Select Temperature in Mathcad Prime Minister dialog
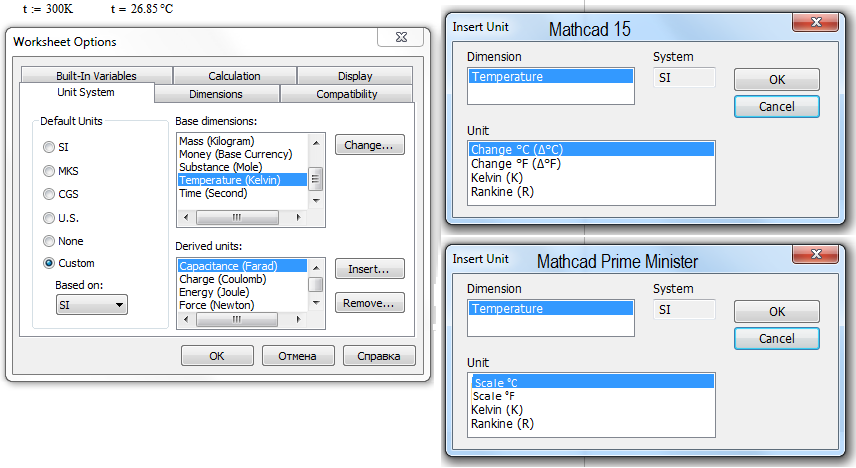Image resolution: width=856 pixels, height=468 pixels. pos(551,309)
